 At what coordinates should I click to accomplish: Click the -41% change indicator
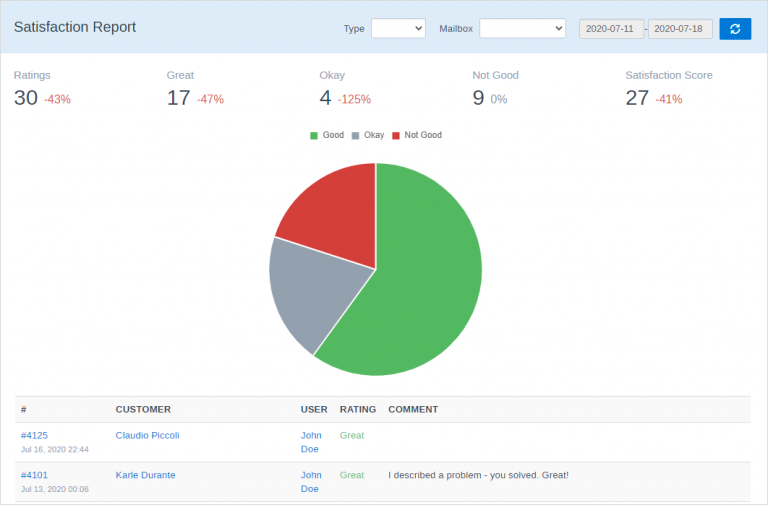(669, 99)
